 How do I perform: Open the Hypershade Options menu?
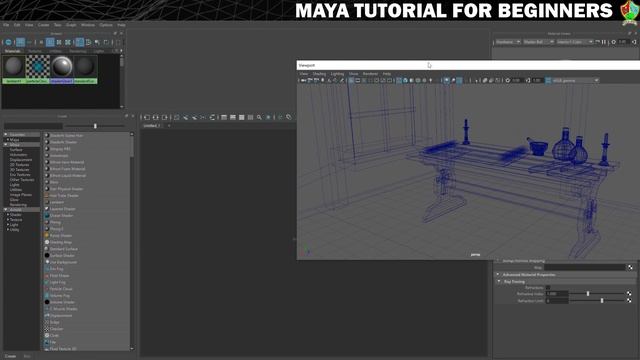coord(106,25)
